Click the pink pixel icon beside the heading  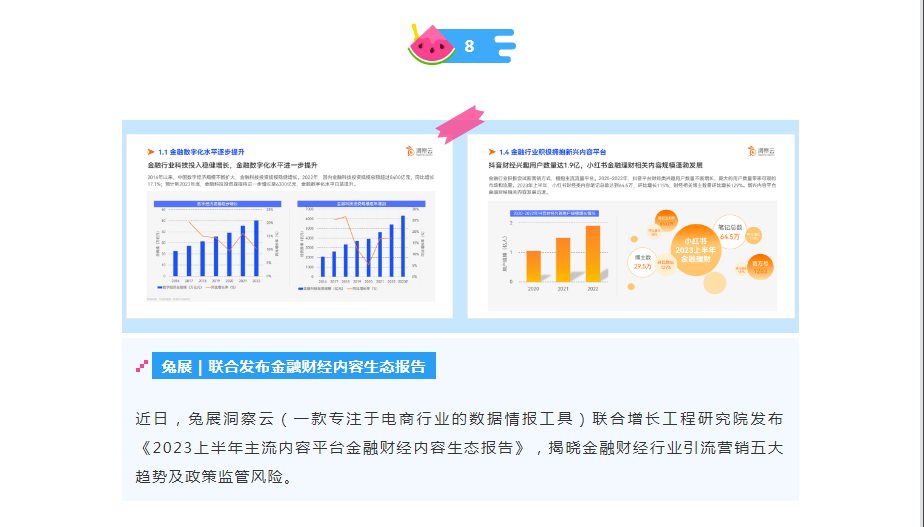pos(141,366)
